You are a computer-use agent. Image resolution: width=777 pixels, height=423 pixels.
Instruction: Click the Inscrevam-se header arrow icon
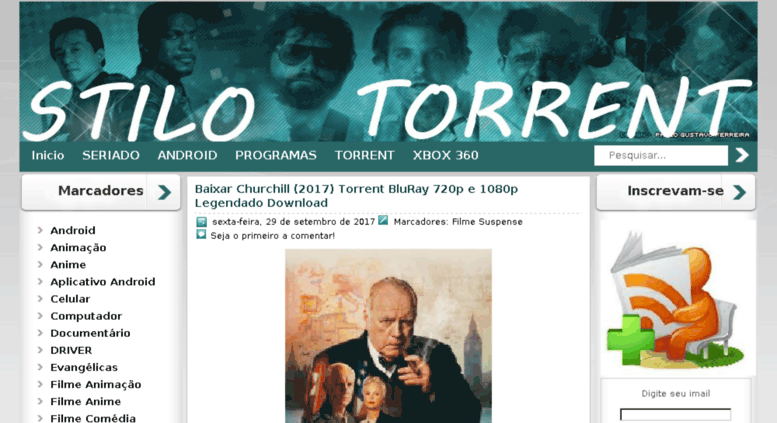point(739,192)
